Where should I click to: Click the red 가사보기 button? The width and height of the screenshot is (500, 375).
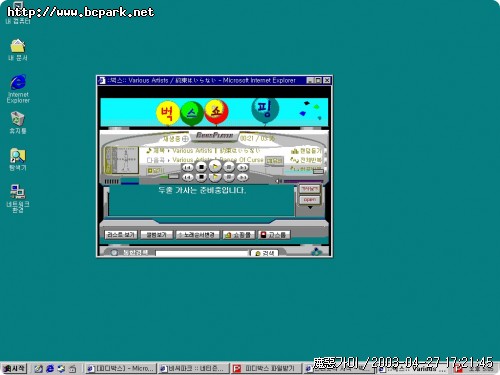coord(310,189)
